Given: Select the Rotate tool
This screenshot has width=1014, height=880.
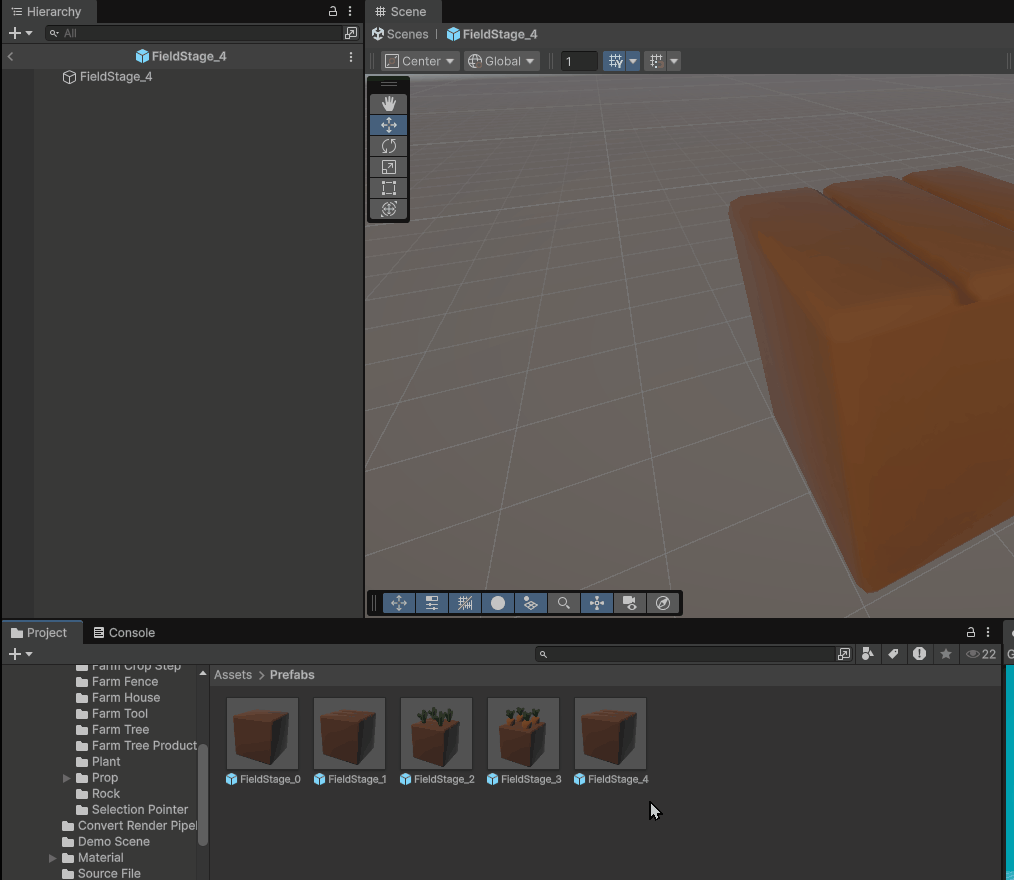Looking at the screenshot, I should (x=388, y=146).
